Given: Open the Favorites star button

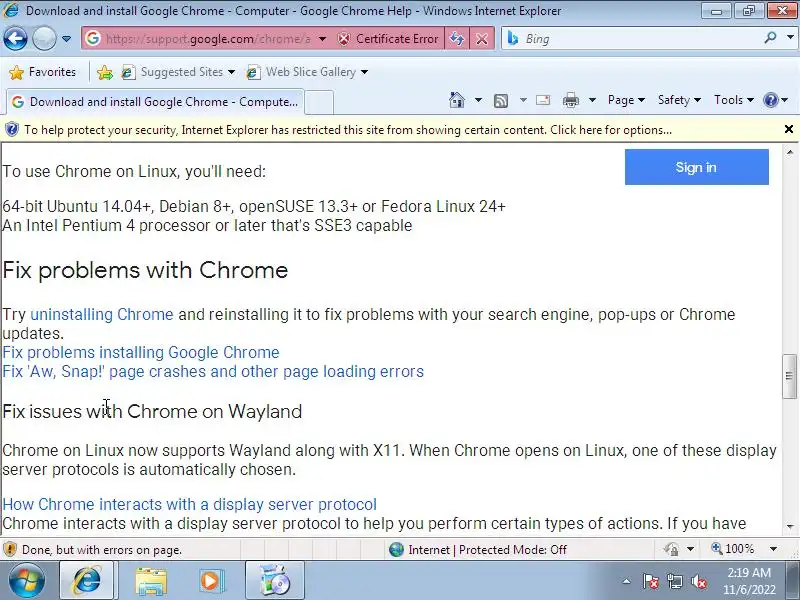Looking at the screenshot, I should [43, 72].
